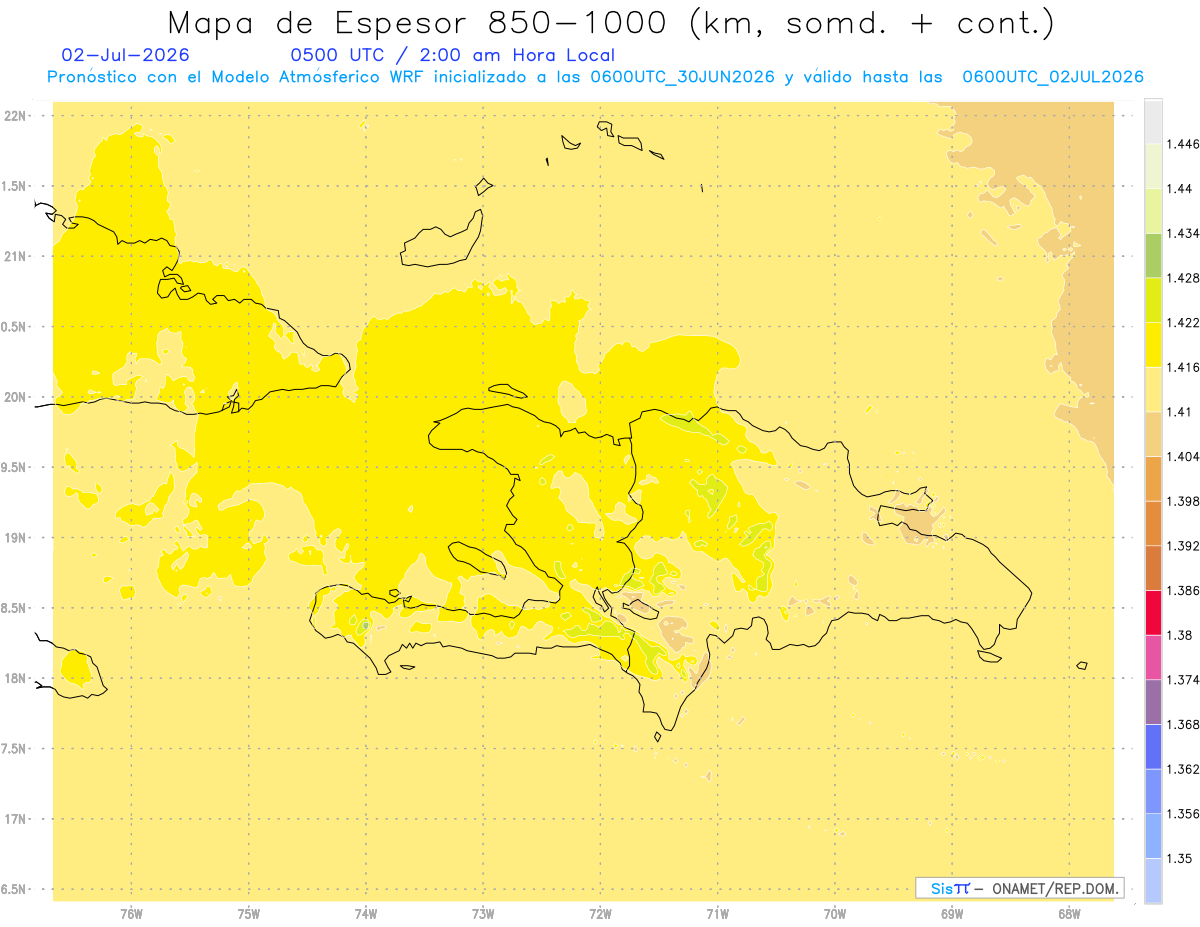
Task: Click the latitude label 8.5N
Action: click(13, 608)
